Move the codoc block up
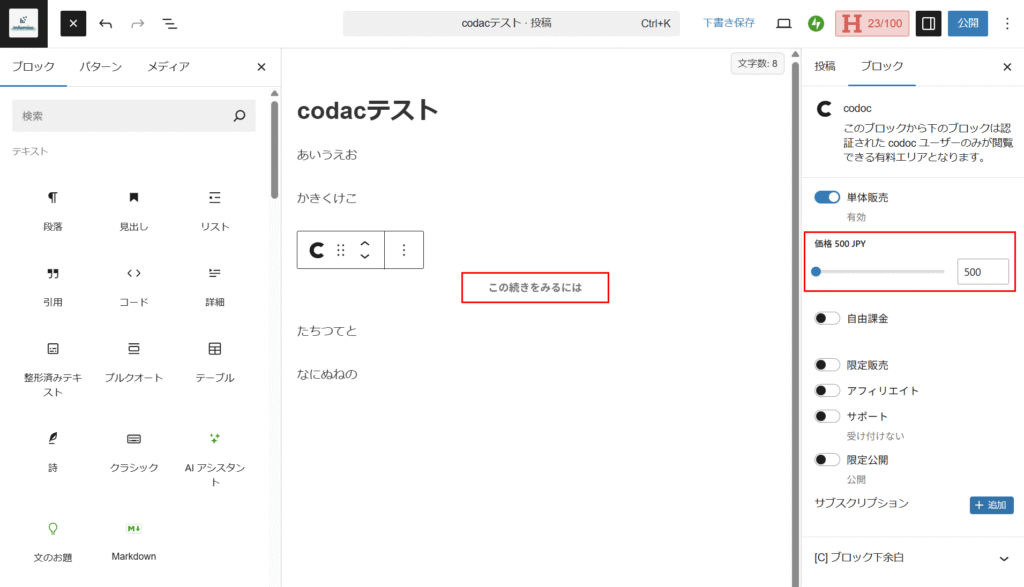 (x=365, y=243)
